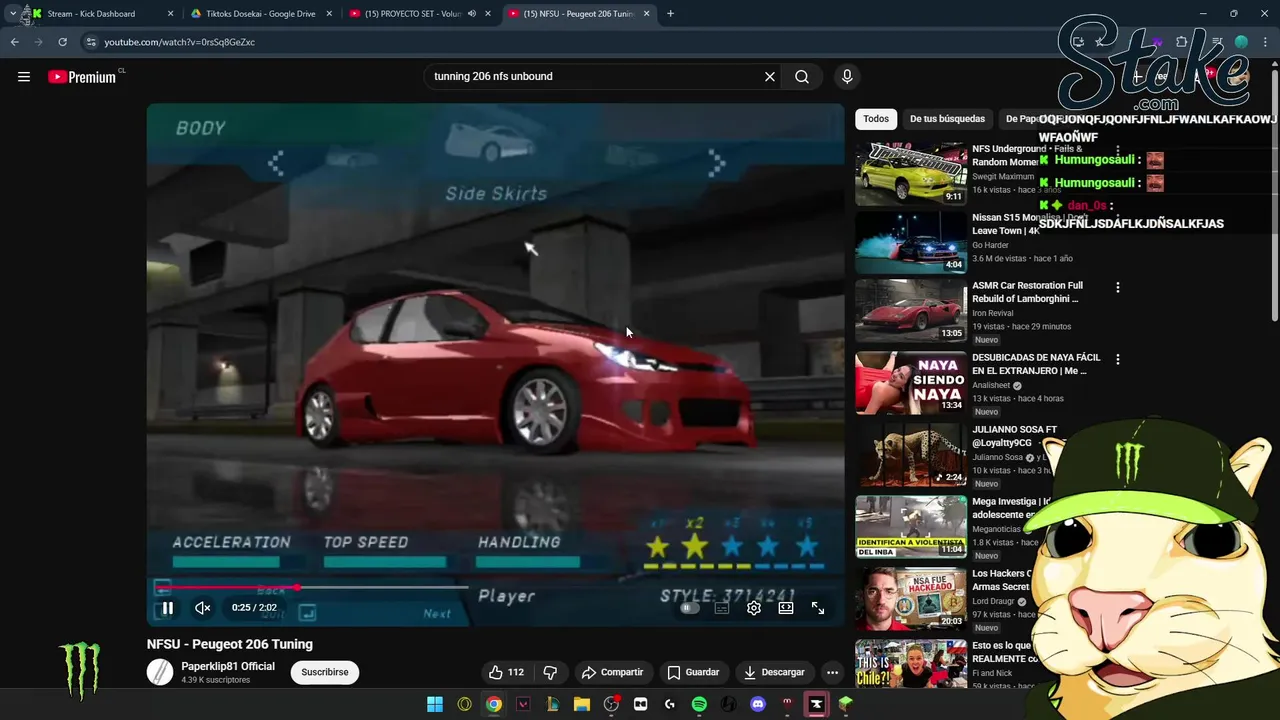Run search with magnifier button
Viewport: 1280px width, 720px height.
802,76
